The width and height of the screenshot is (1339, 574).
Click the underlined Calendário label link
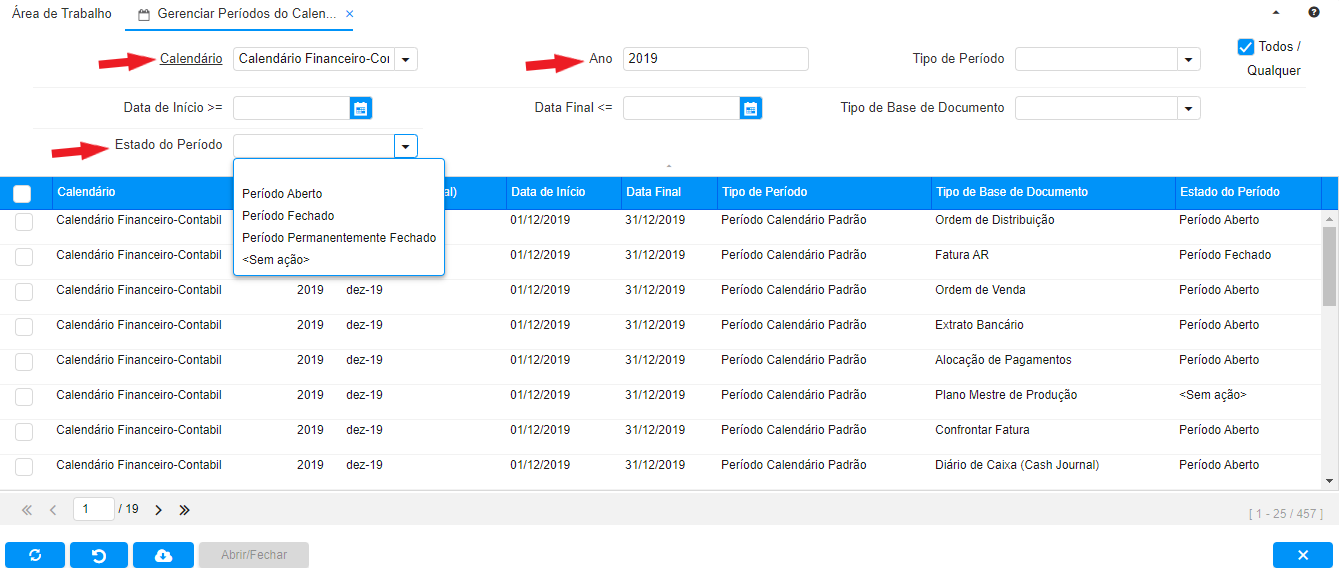[191, 59]
